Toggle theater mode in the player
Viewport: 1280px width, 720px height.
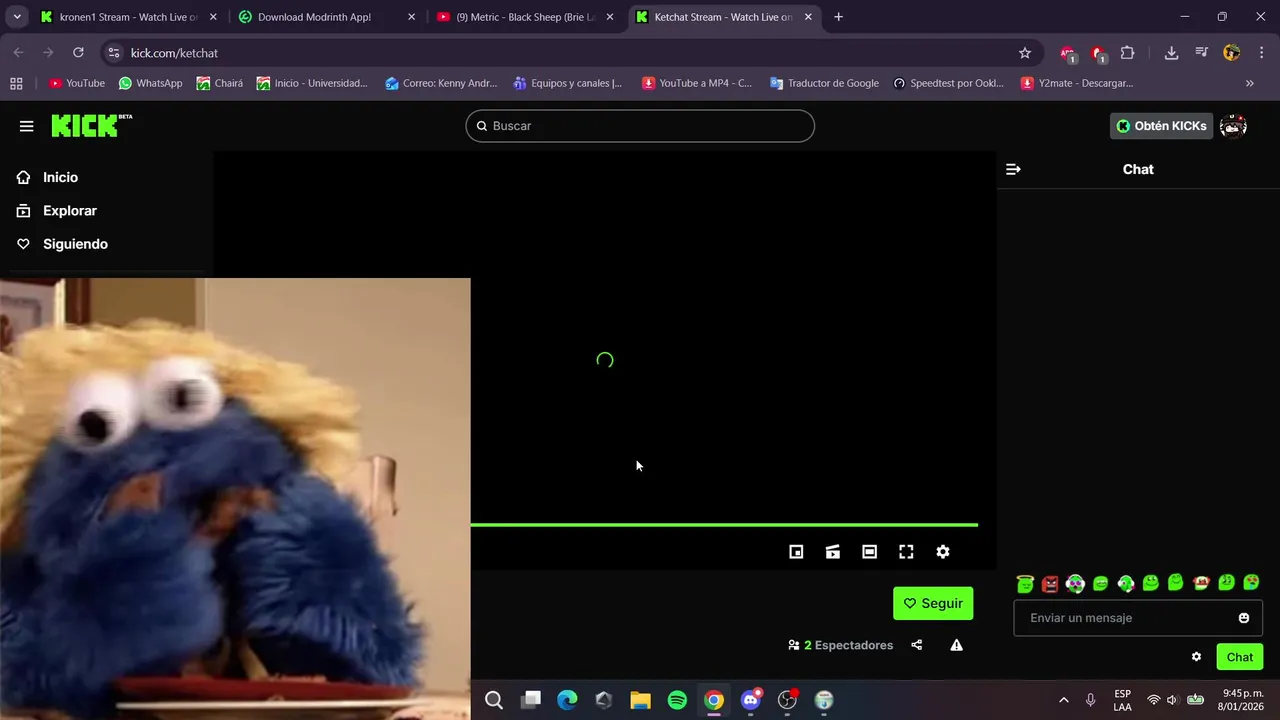click(870, 552)
